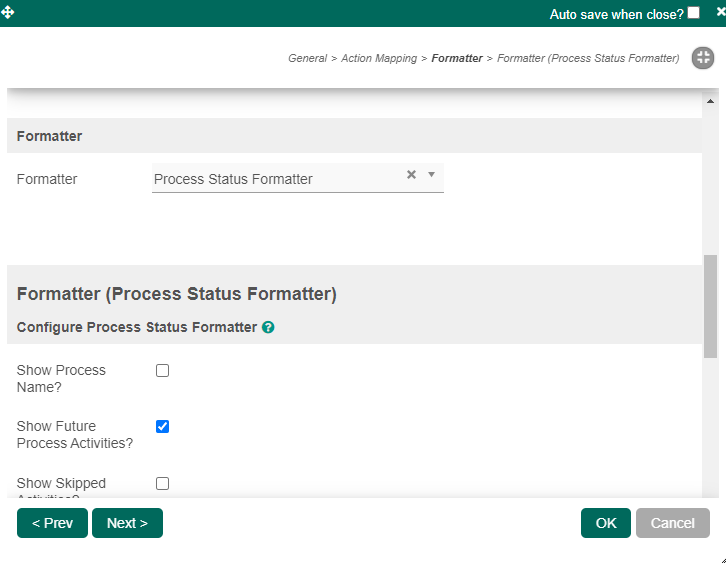The width and height of the screenshot is (726, 564).
Task: Open Action Mapping breadcrumb step
Action: [x=379, y=58]
